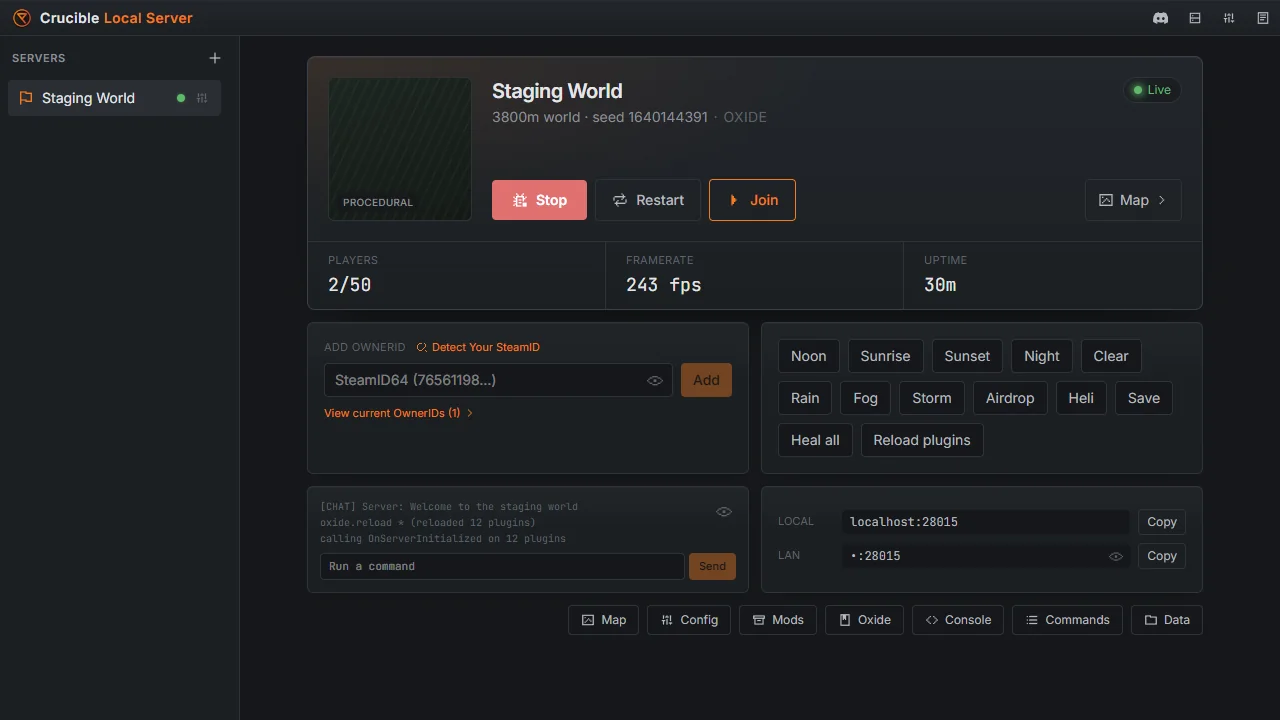
Task: Click the procedural map thumbnail
Action: [400, 149]
